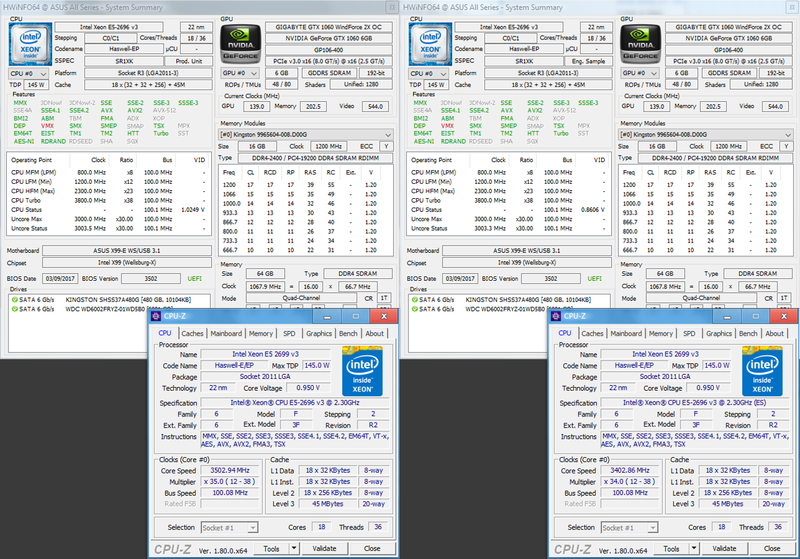Click Tools dropdown arrow in left CPU-Z

point(294,548)
